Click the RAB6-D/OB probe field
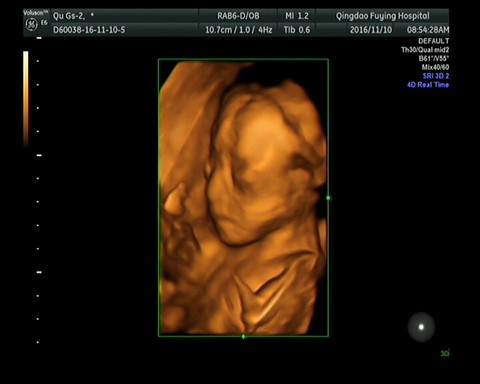 tap(238, 16)
